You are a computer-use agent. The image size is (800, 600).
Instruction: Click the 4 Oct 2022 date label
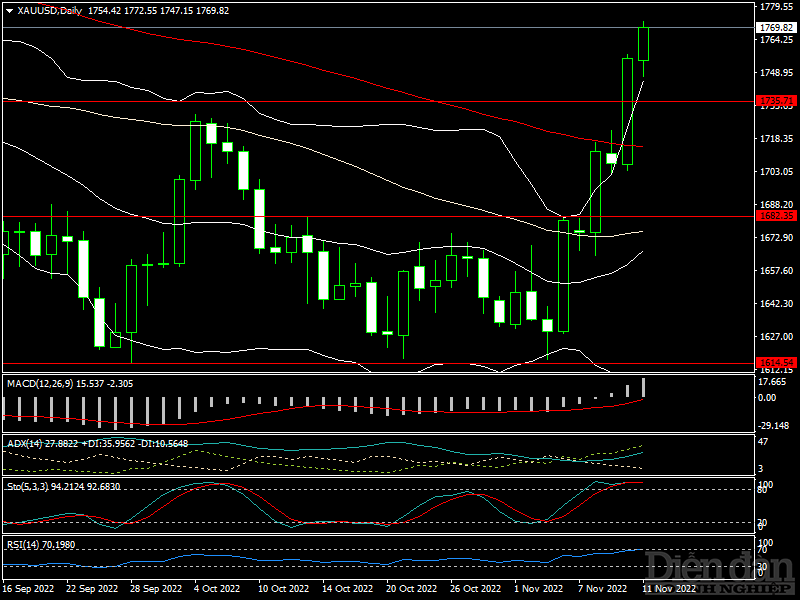pos(217,590)
